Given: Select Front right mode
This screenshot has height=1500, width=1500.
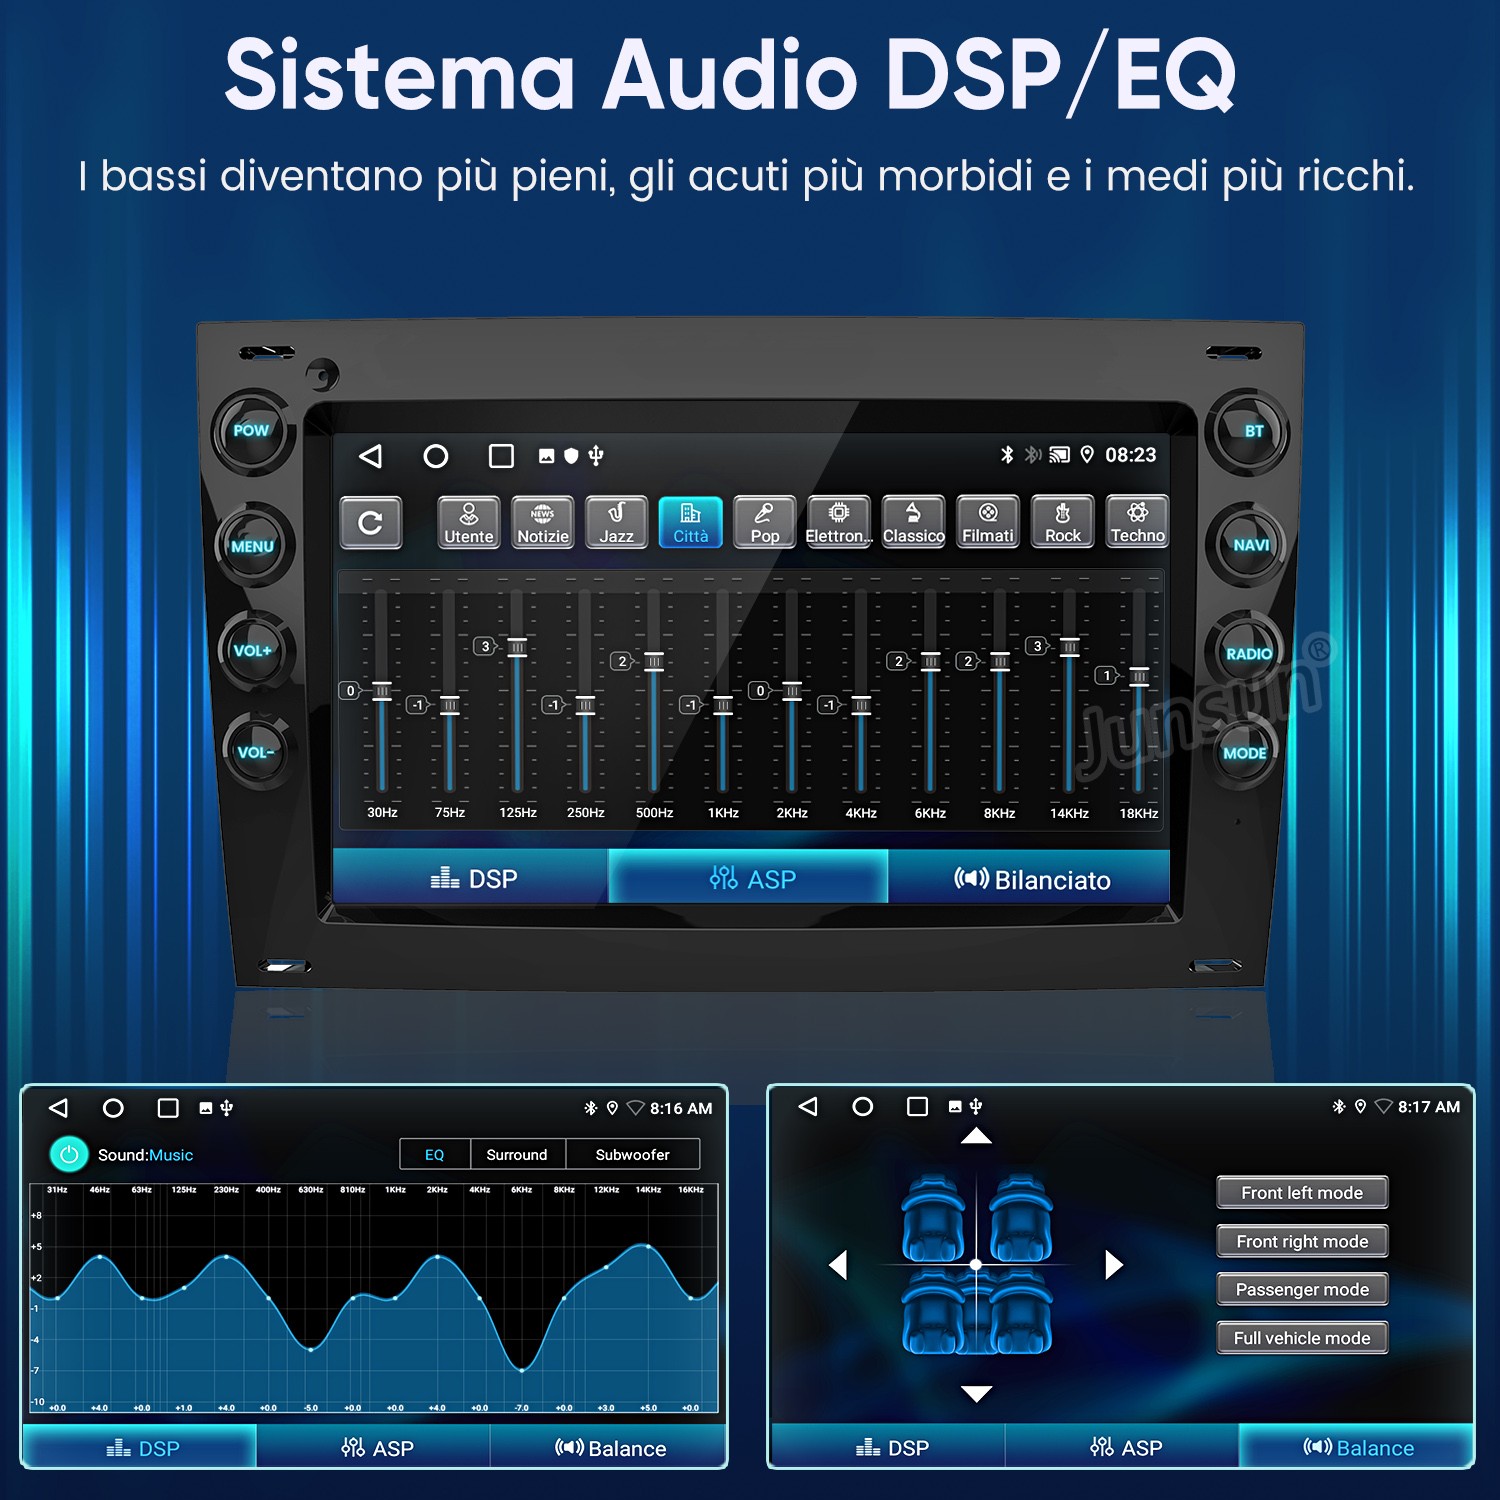Looking at the screenshot, I should (x=1302, y=1241).
